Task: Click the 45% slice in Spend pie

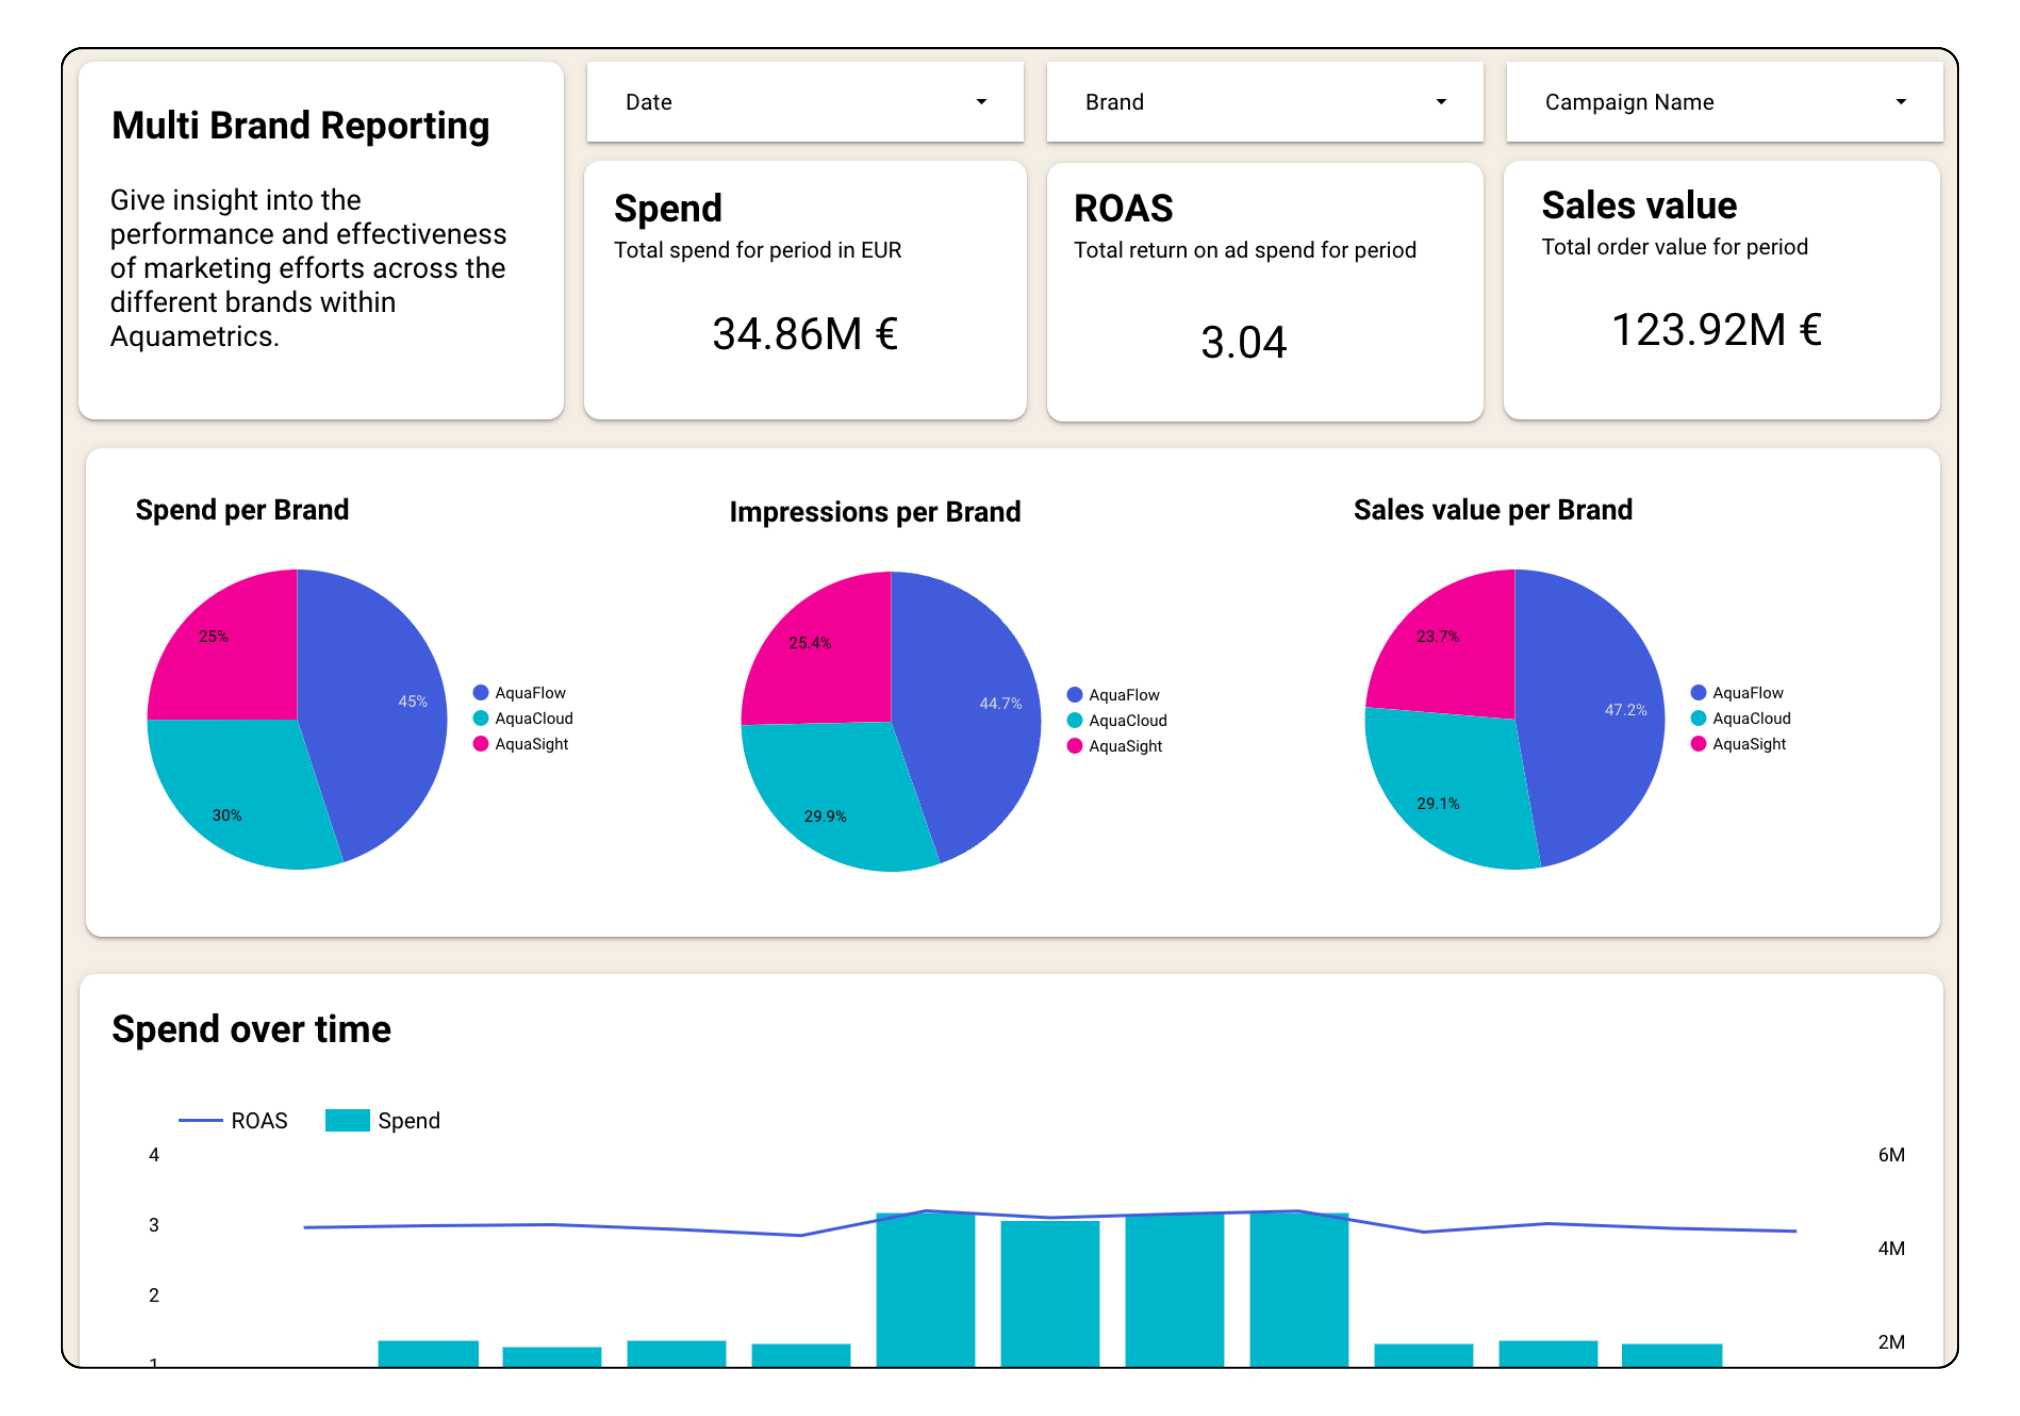Action: [380, 710]
